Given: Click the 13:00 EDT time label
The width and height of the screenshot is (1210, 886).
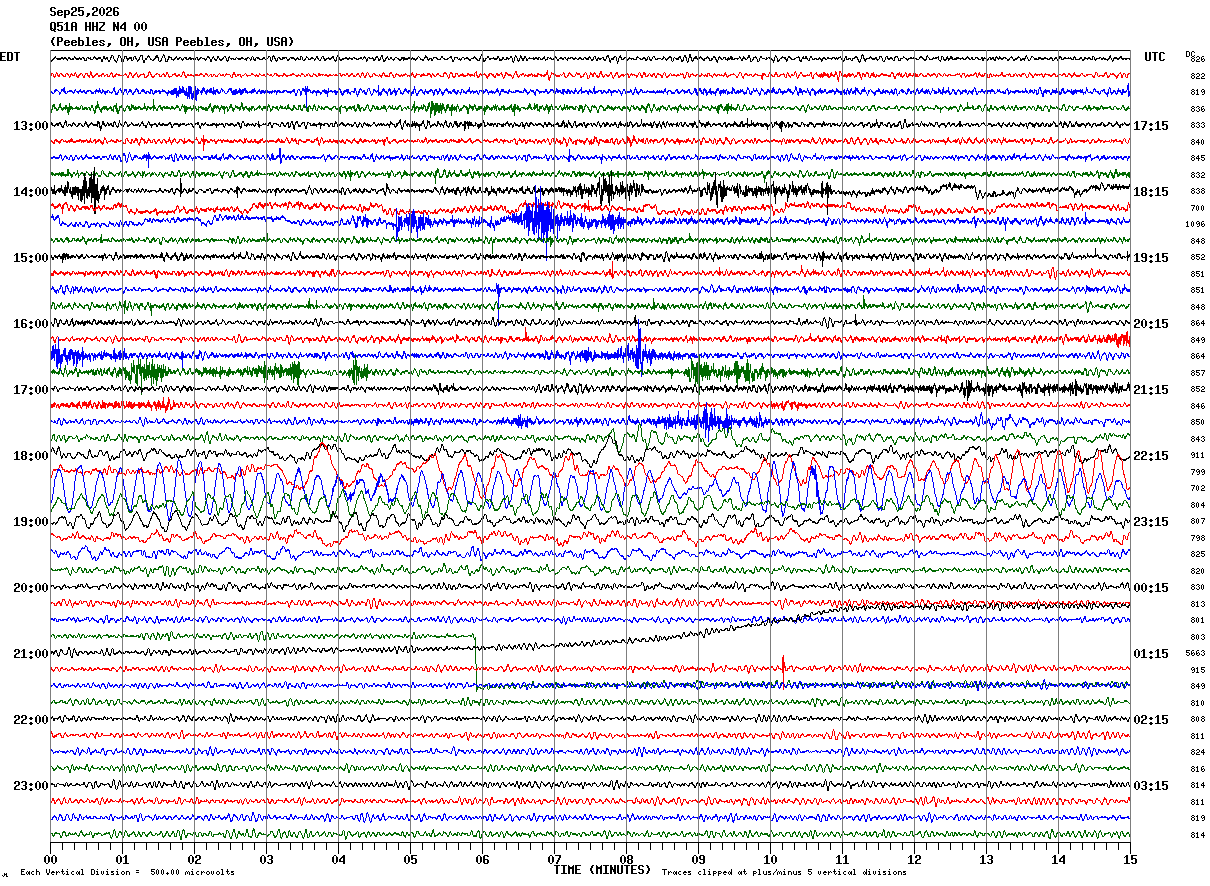Looking at the screenshot, I should pos(30,126).
